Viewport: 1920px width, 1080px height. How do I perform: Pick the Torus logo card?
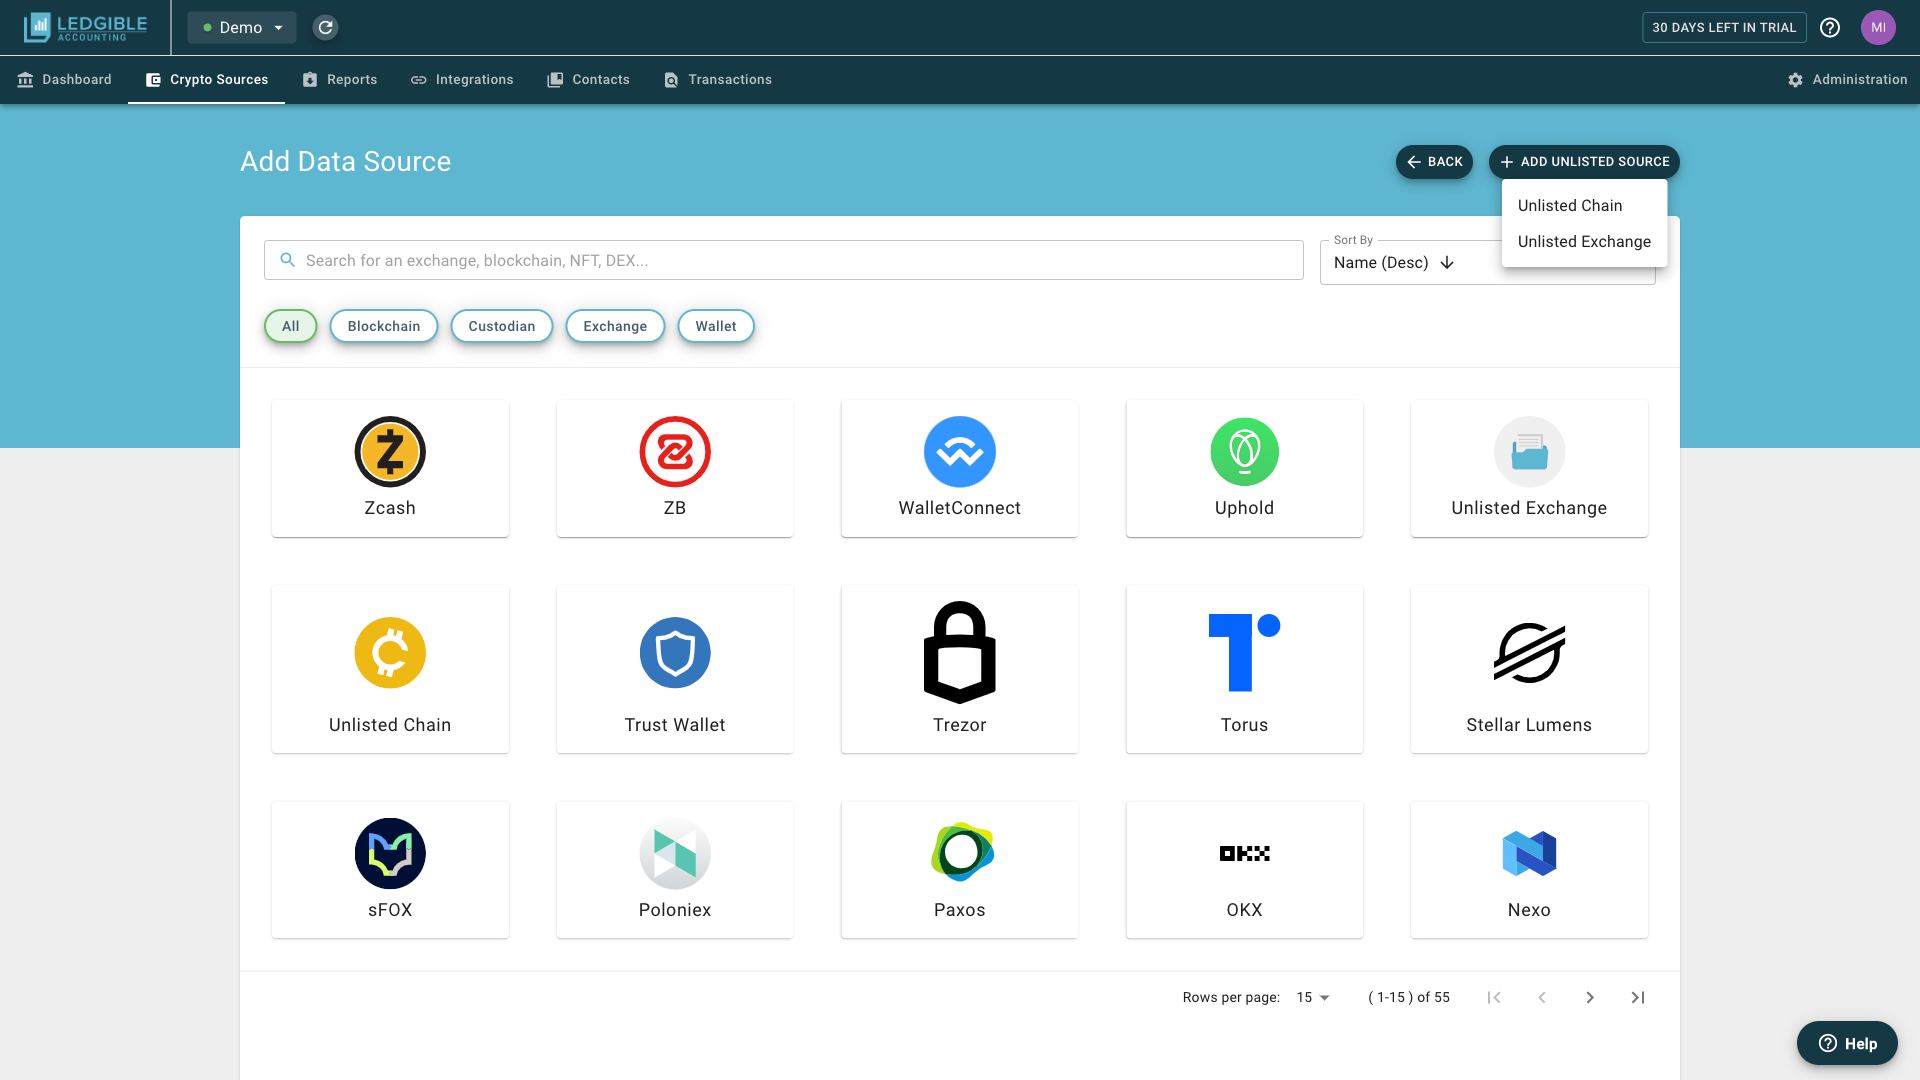[1244, 669]
